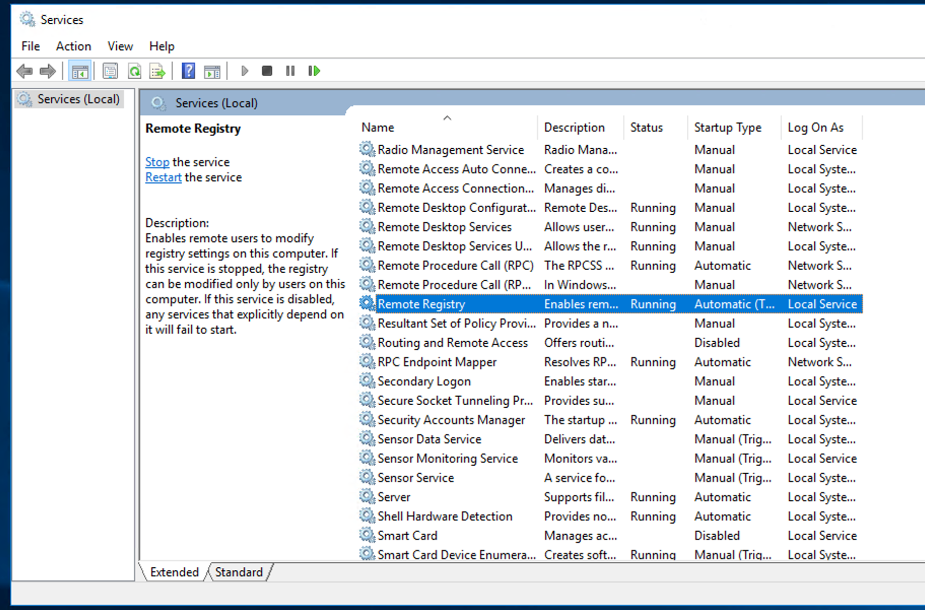
Task: Sort by the Startup Type column header
Action: pyautogui.click(x=734, y=127)
